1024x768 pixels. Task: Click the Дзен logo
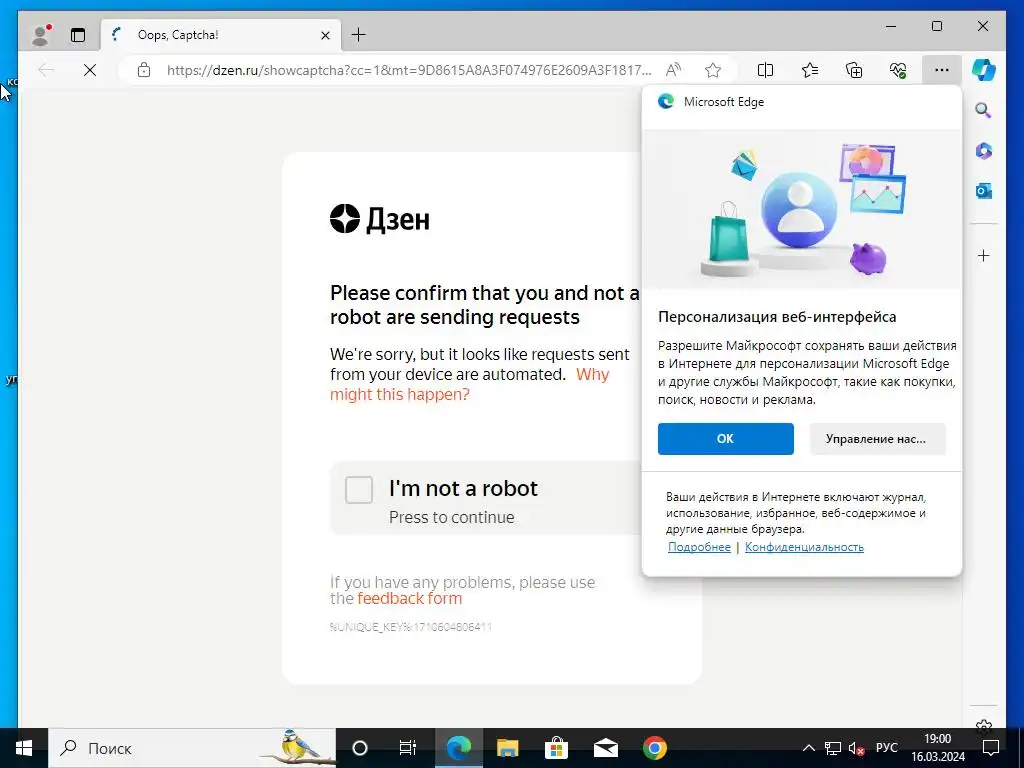(x=379, y=219)
